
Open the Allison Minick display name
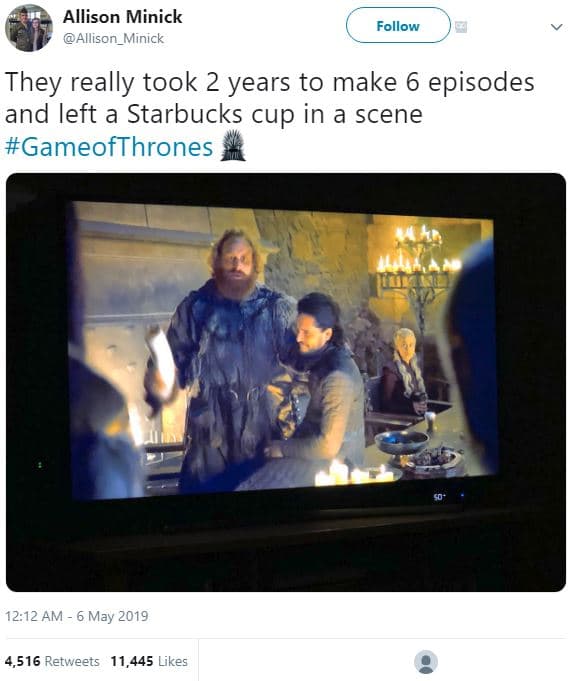click(122, 17)
